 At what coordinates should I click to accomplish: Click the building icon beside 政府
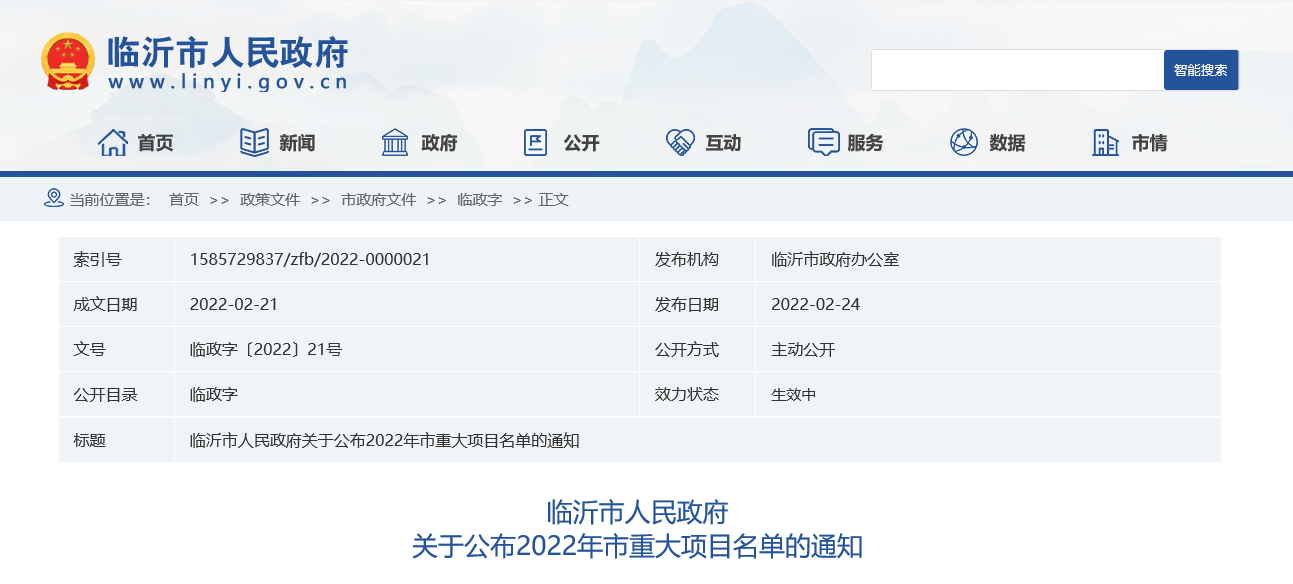click(395, 143)
